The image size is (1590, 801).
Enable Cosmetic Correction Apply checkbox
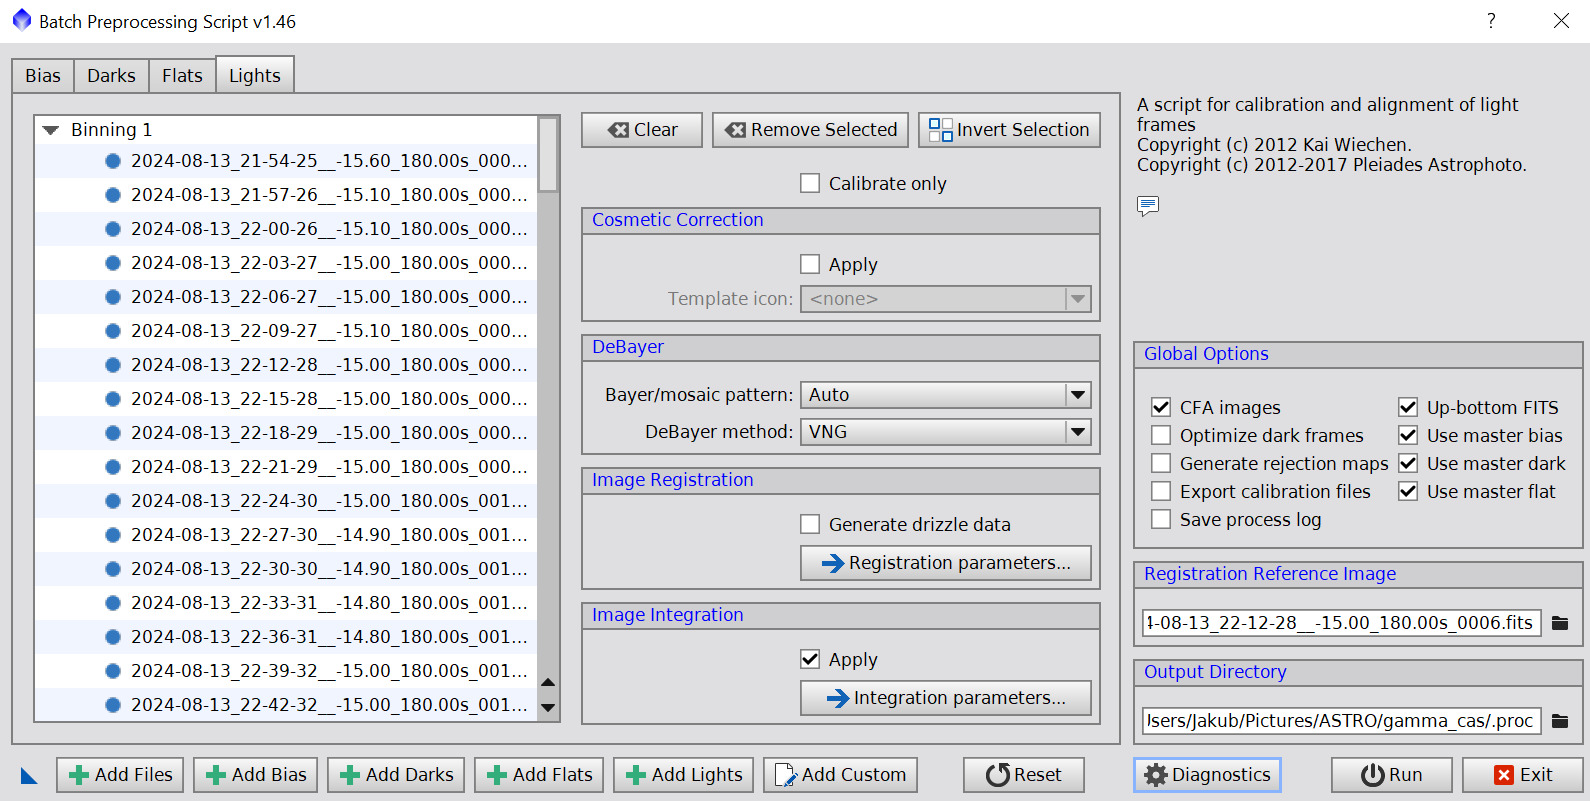click(810, 264)
